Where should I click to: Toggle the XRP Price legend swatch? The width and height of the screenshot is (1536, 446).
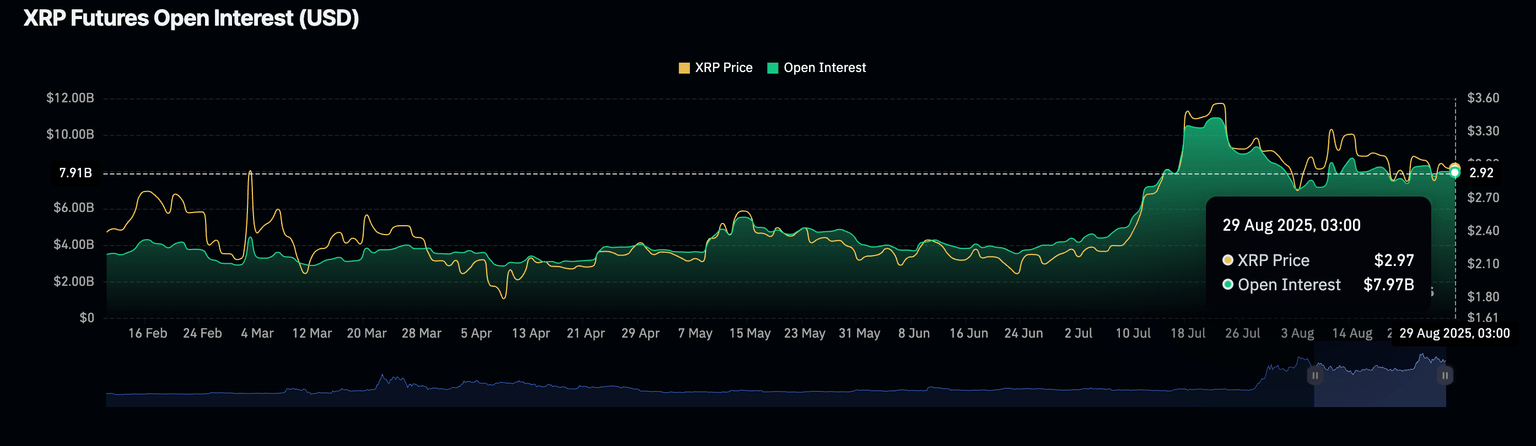click(x=684, y=68)
